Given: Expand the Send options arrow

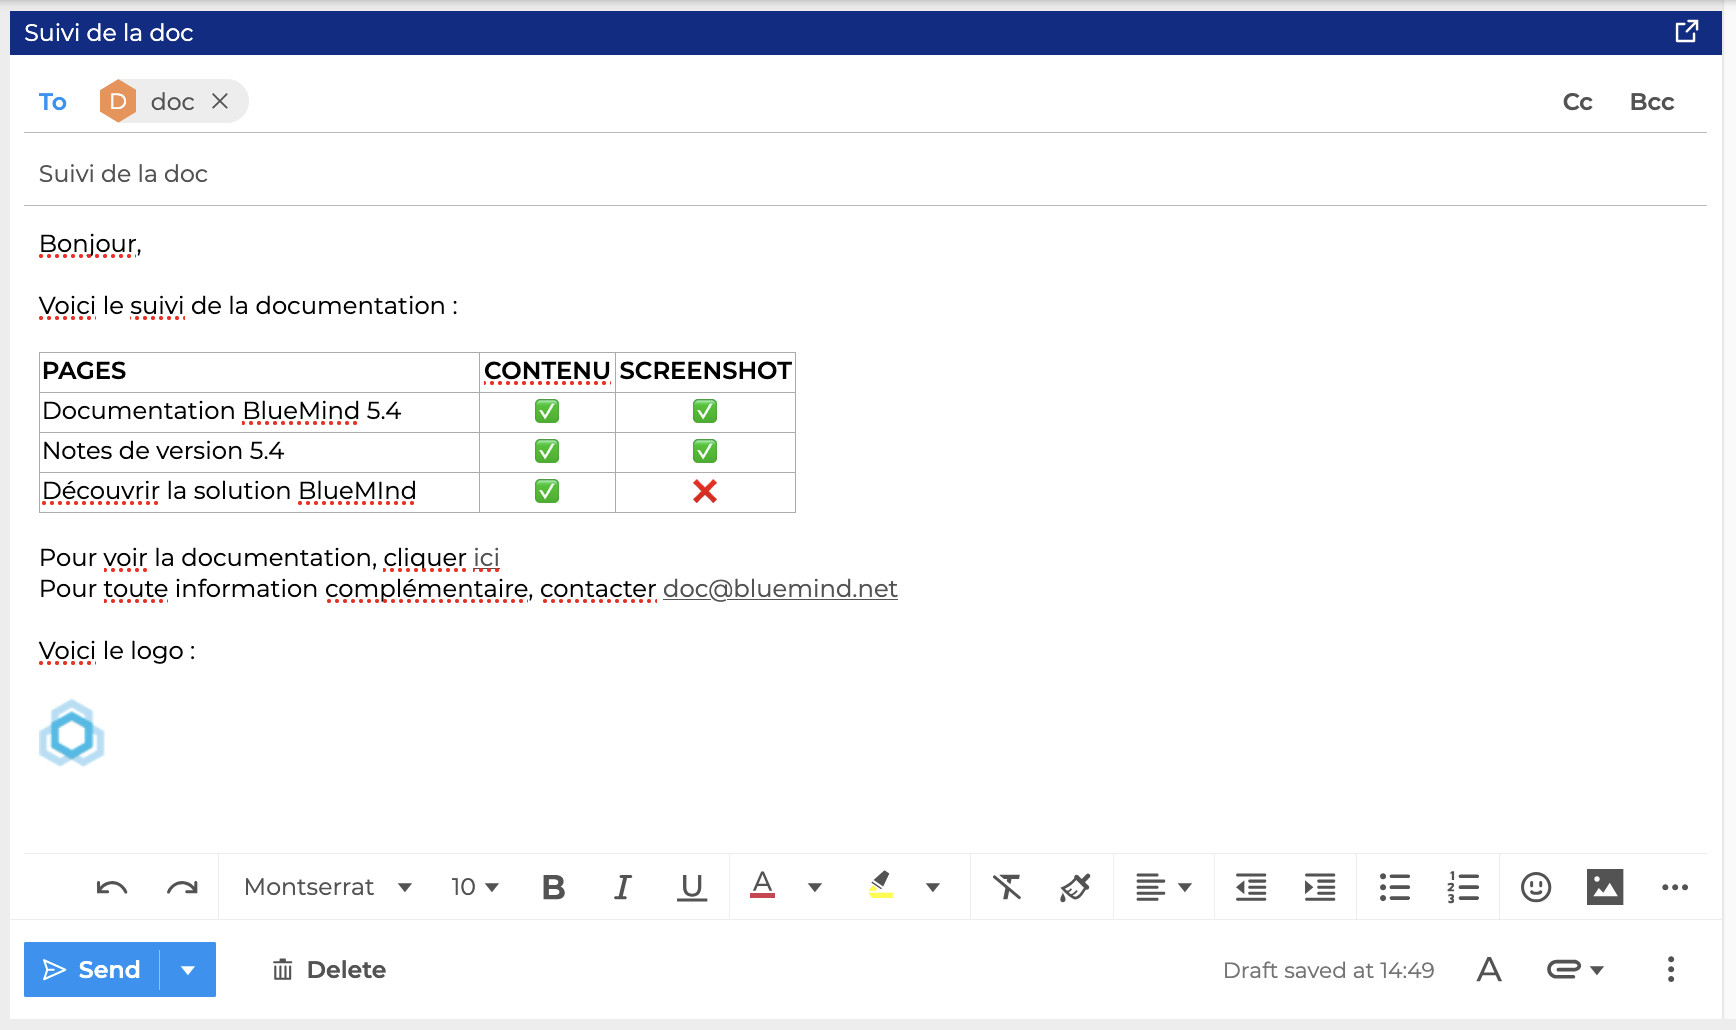Looking at the screenshot, I should coord(188,970).
